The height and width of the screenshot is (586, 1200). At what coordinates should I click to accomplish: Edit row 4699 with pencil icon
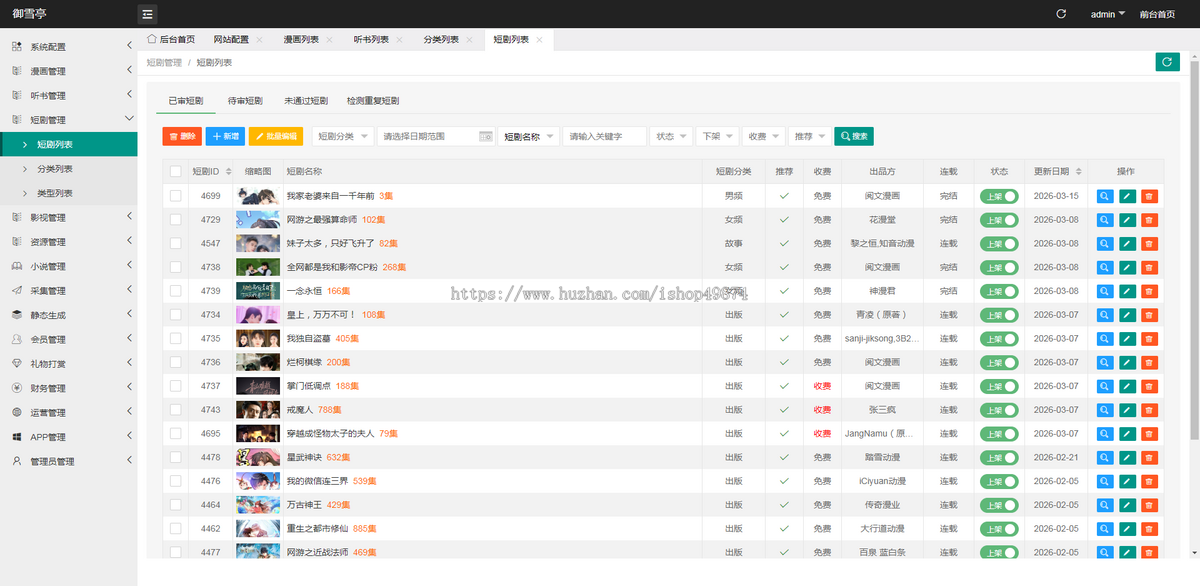click(1127, 196)
